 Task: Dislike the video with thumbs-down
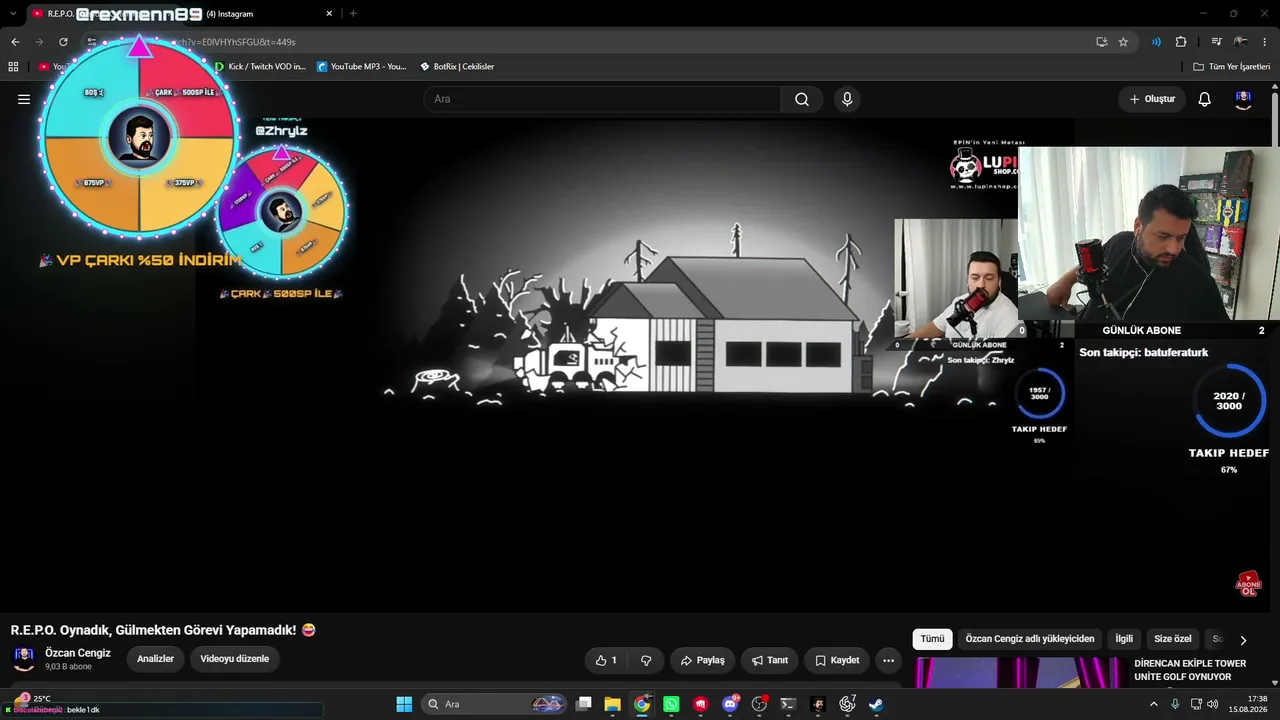click(646, 660)
